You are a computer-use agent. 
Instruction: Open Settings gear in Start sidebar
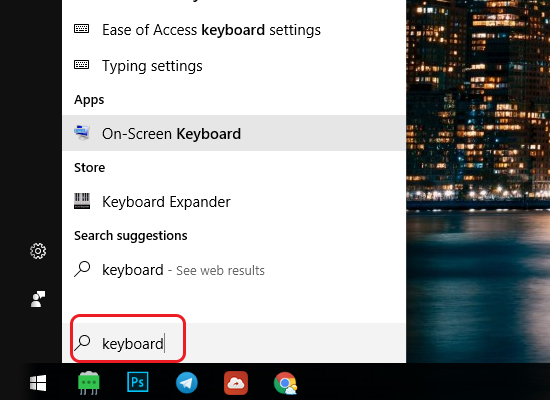coord(38,251)
